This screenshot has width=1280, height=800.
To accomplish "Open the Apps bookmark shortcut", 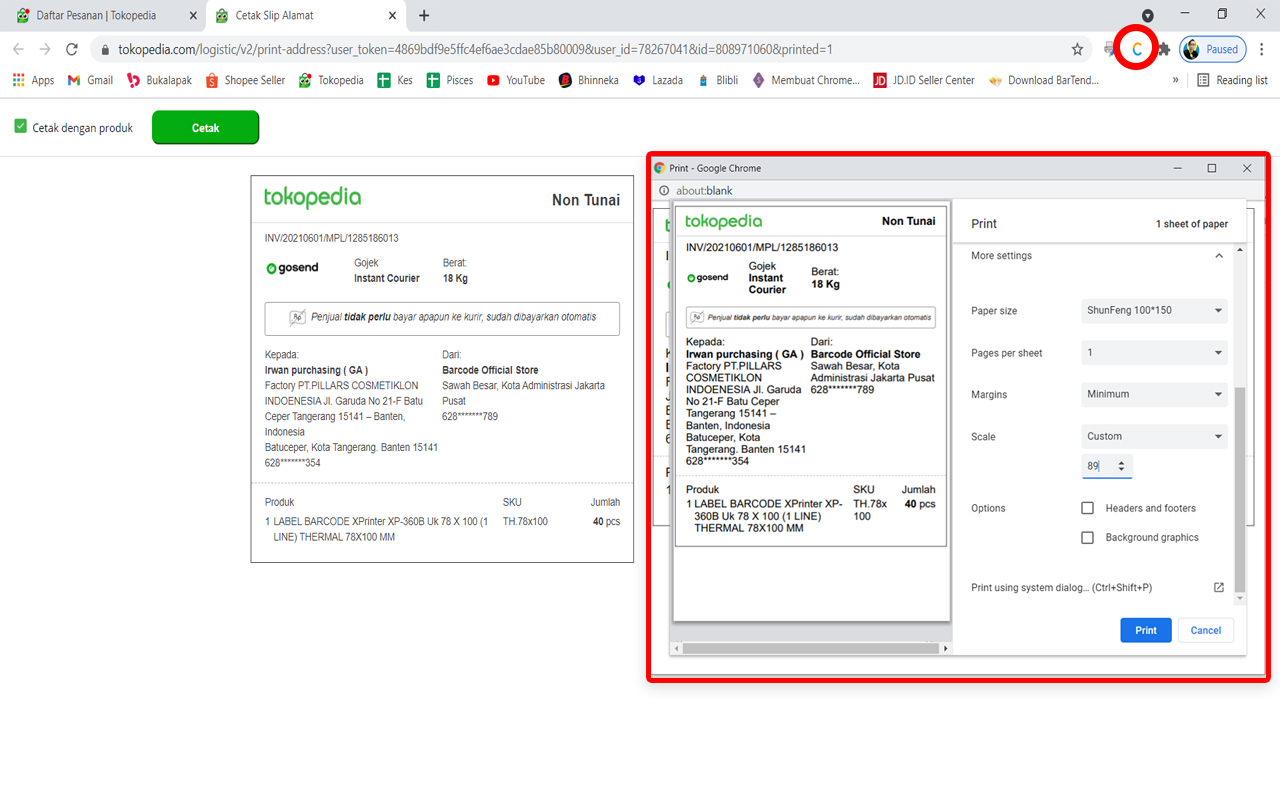I will 33,80.
